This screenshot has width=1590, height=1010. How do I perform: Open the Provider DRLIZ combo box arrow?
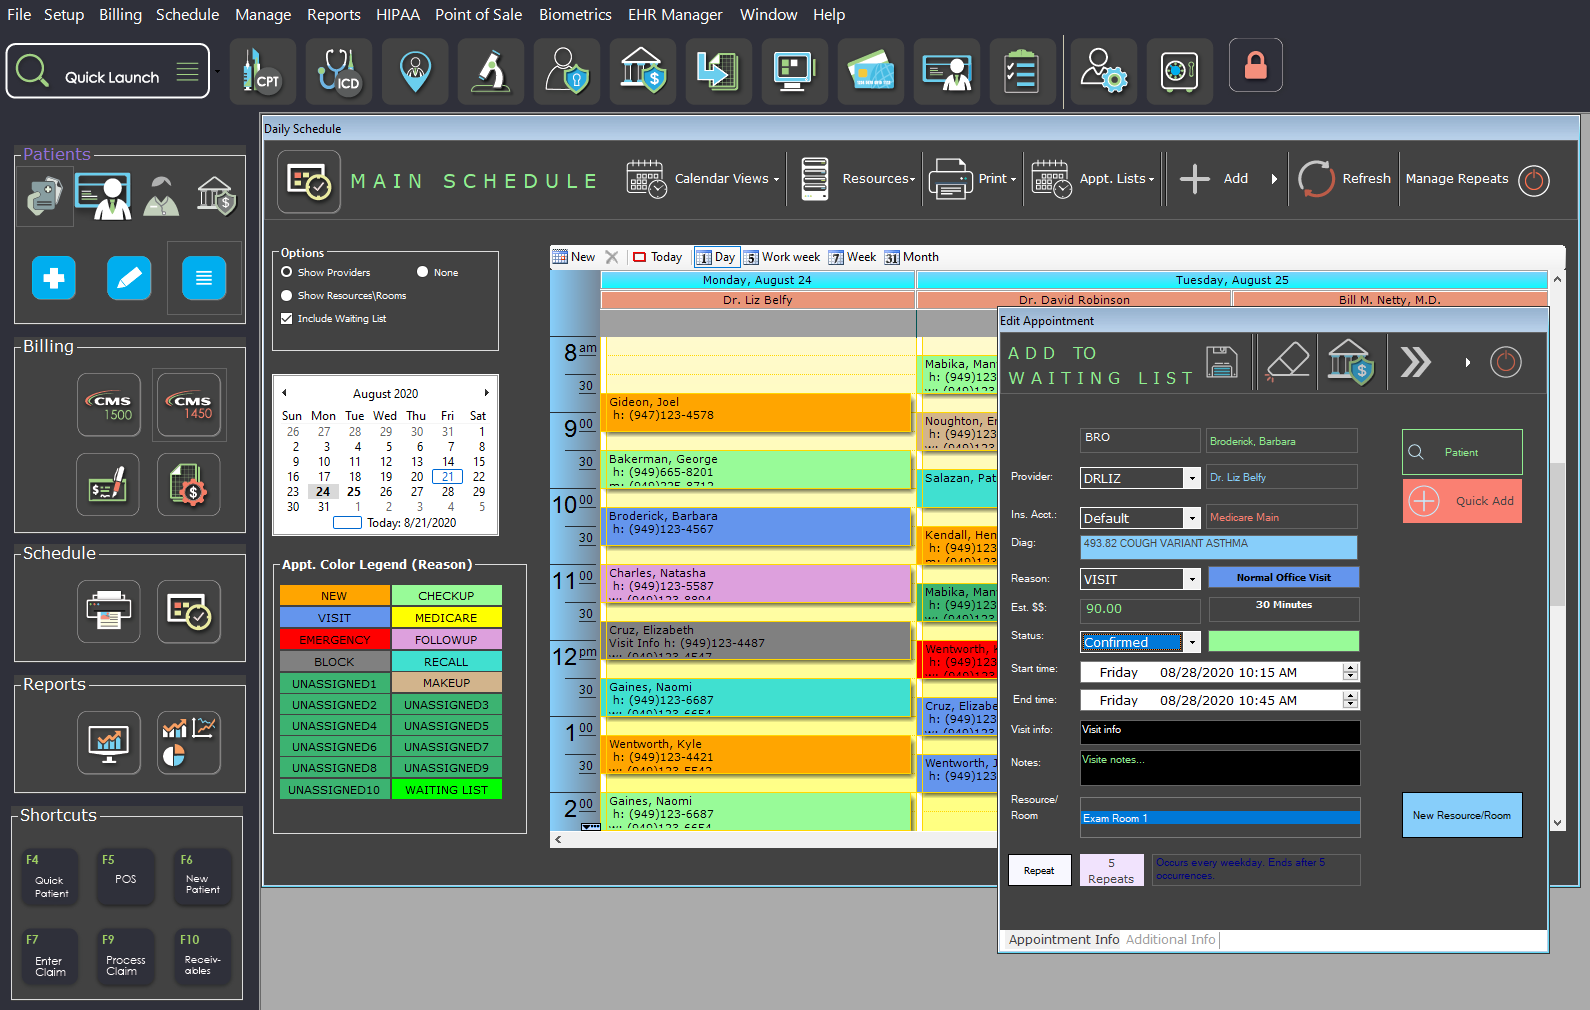[1191, 478]
